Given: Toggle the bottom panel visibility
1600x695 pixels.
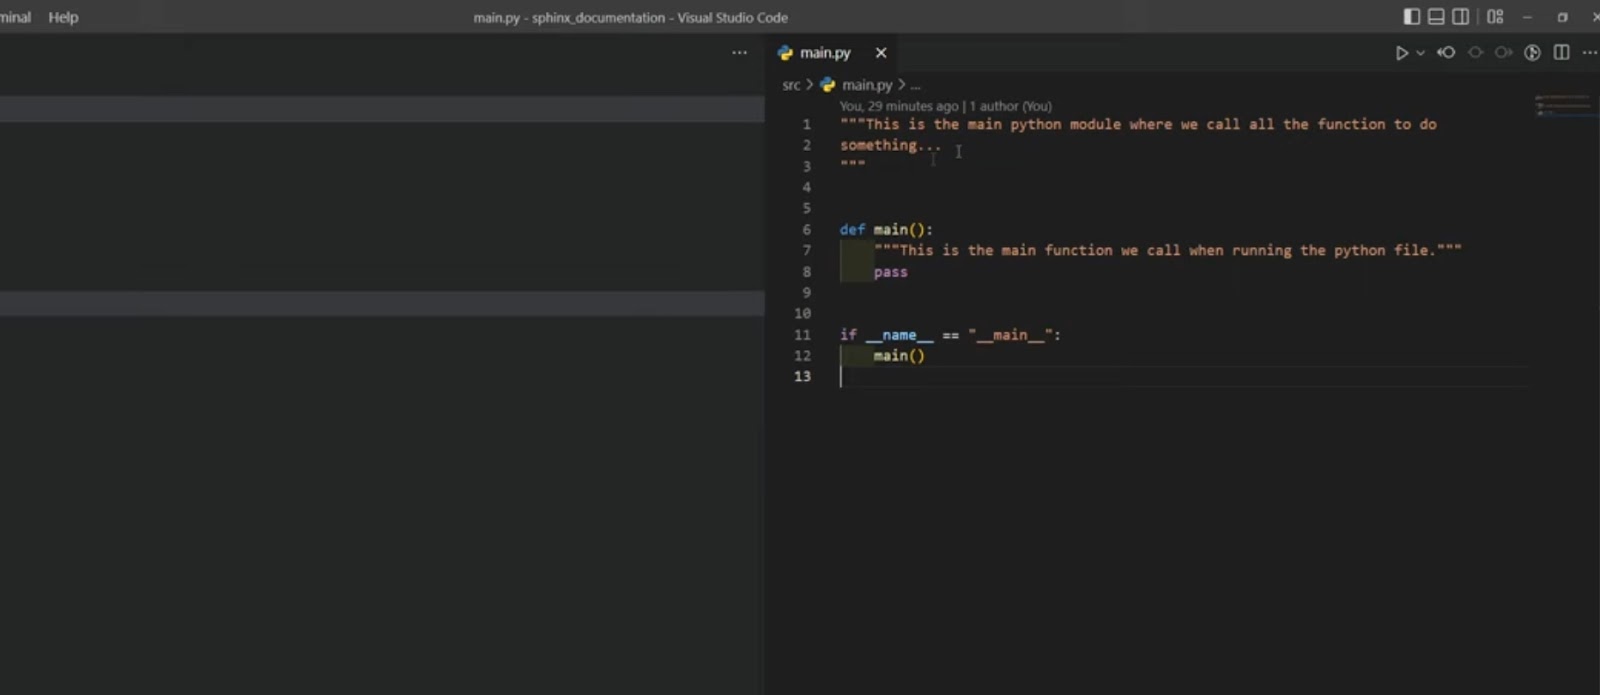Looking at the screenshot, I should (1436, 17).
